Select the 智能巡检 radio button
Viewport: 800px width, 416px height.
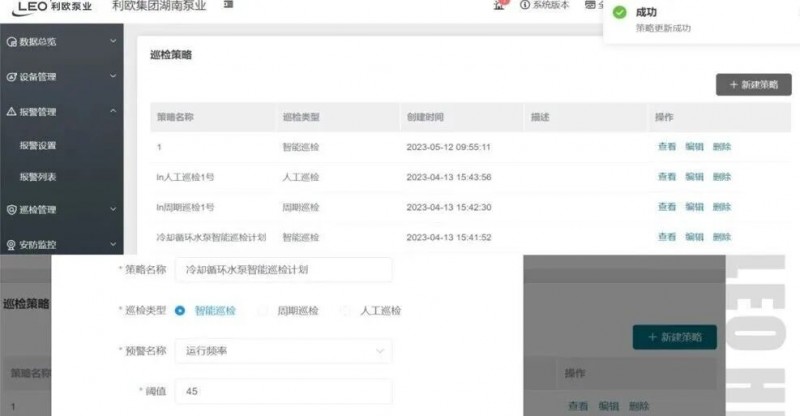click(180, 311)
